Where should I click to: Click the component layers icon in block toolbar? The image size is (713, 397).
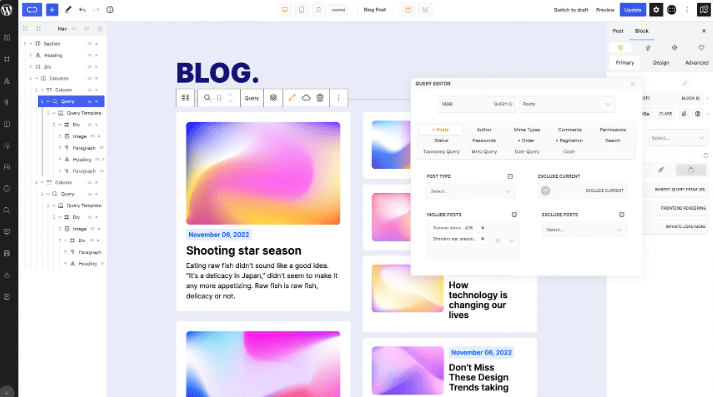(x=273, y=98)
